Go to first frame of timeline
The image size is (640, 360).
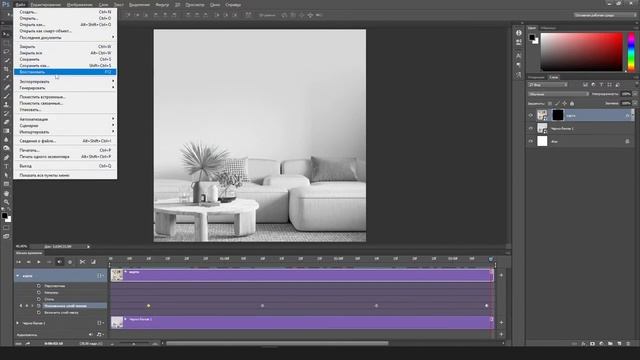(x=18, y=262)
